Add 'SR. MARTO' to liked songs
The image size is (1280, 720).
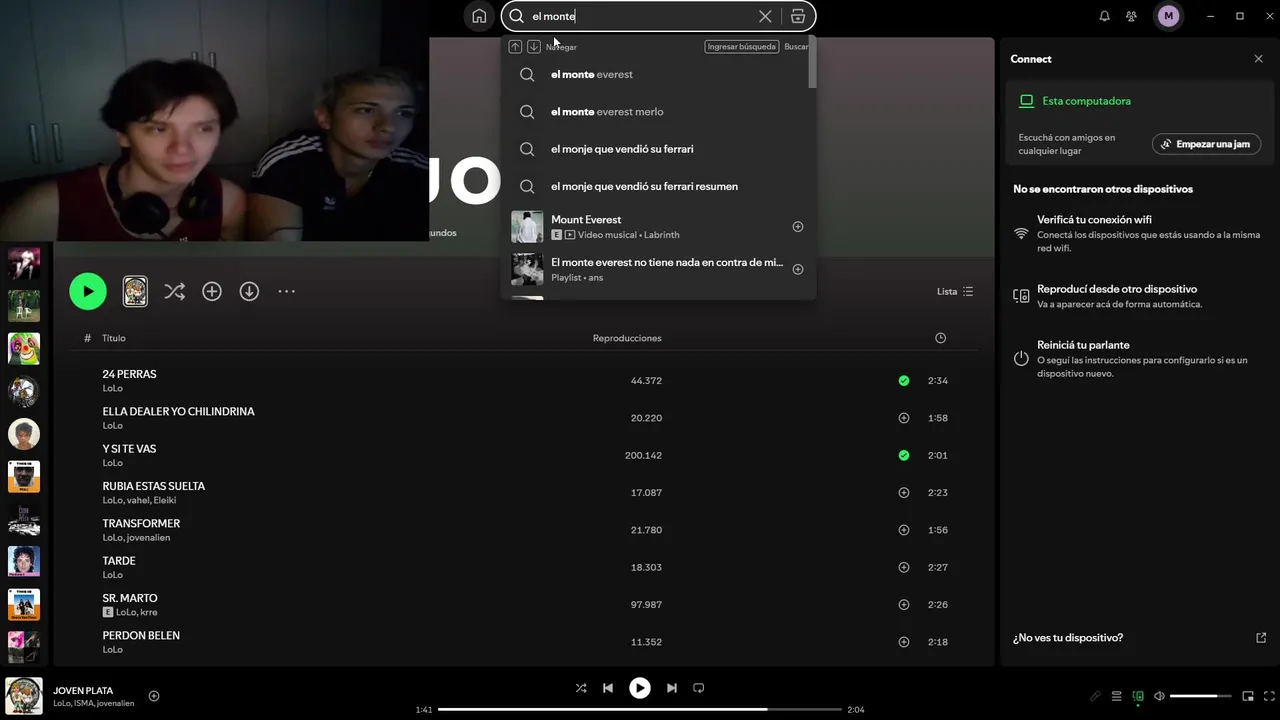tap(904, 605)
